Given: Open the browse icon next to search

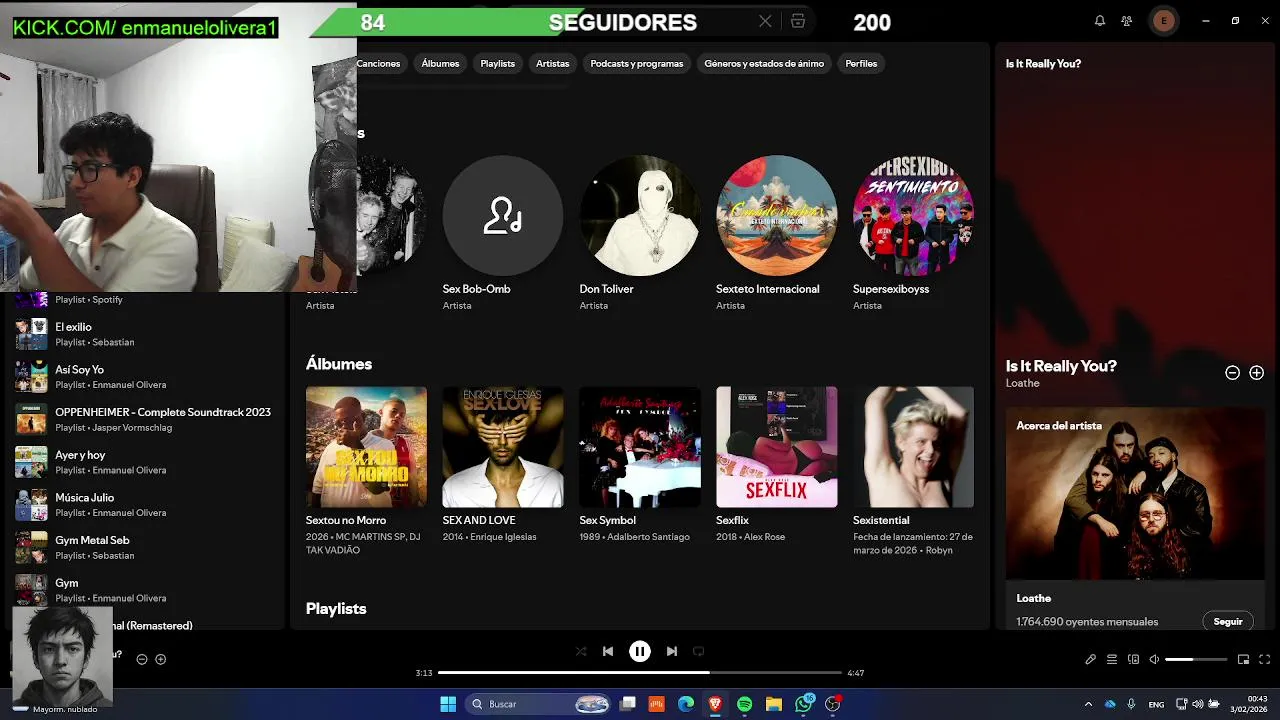Looking at the screenshot, I should (x=797, y=21).
